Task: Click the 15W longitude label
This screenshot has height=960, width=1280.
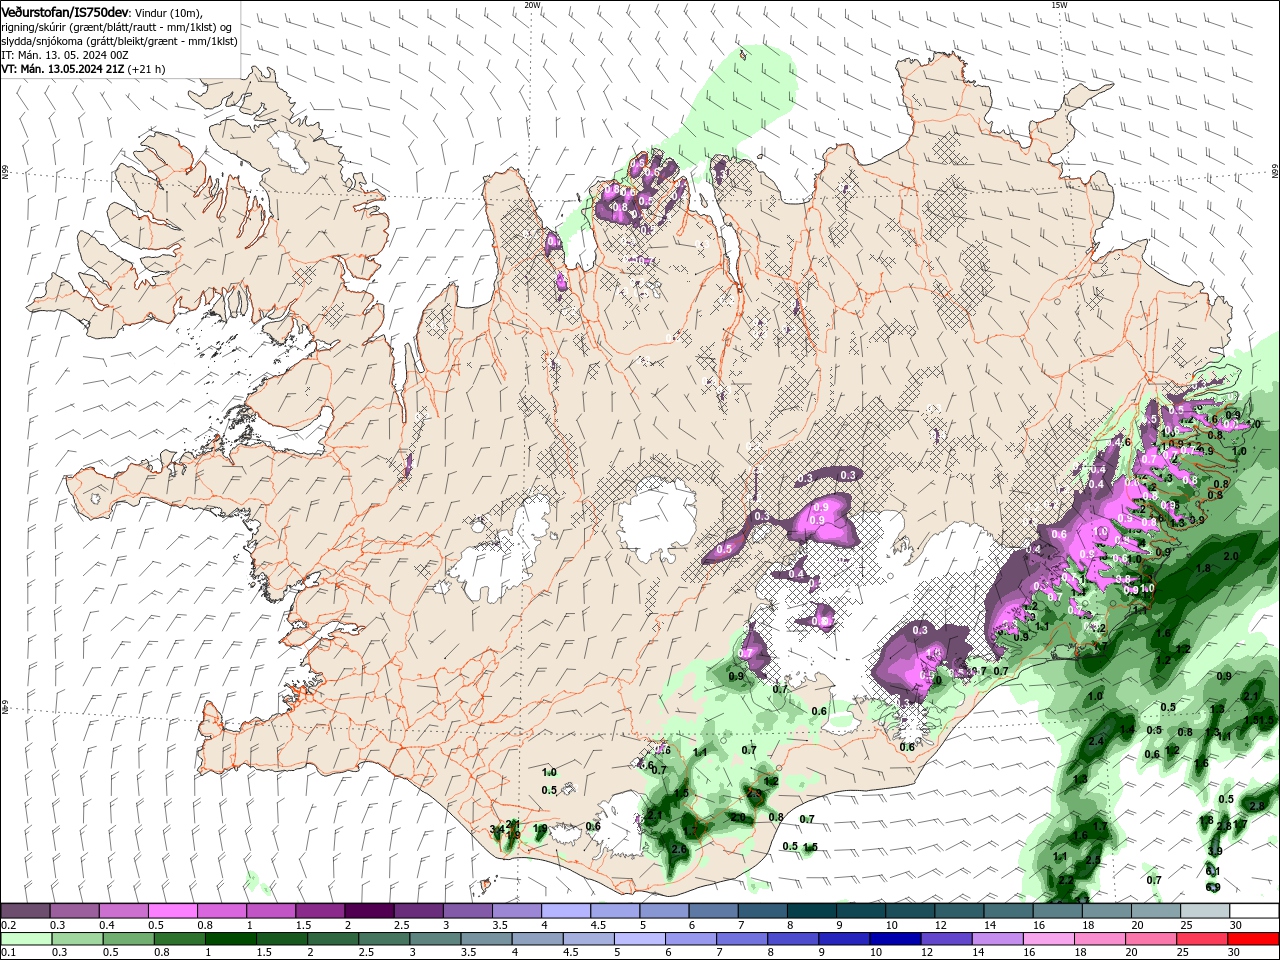Action: point(1059,5)
